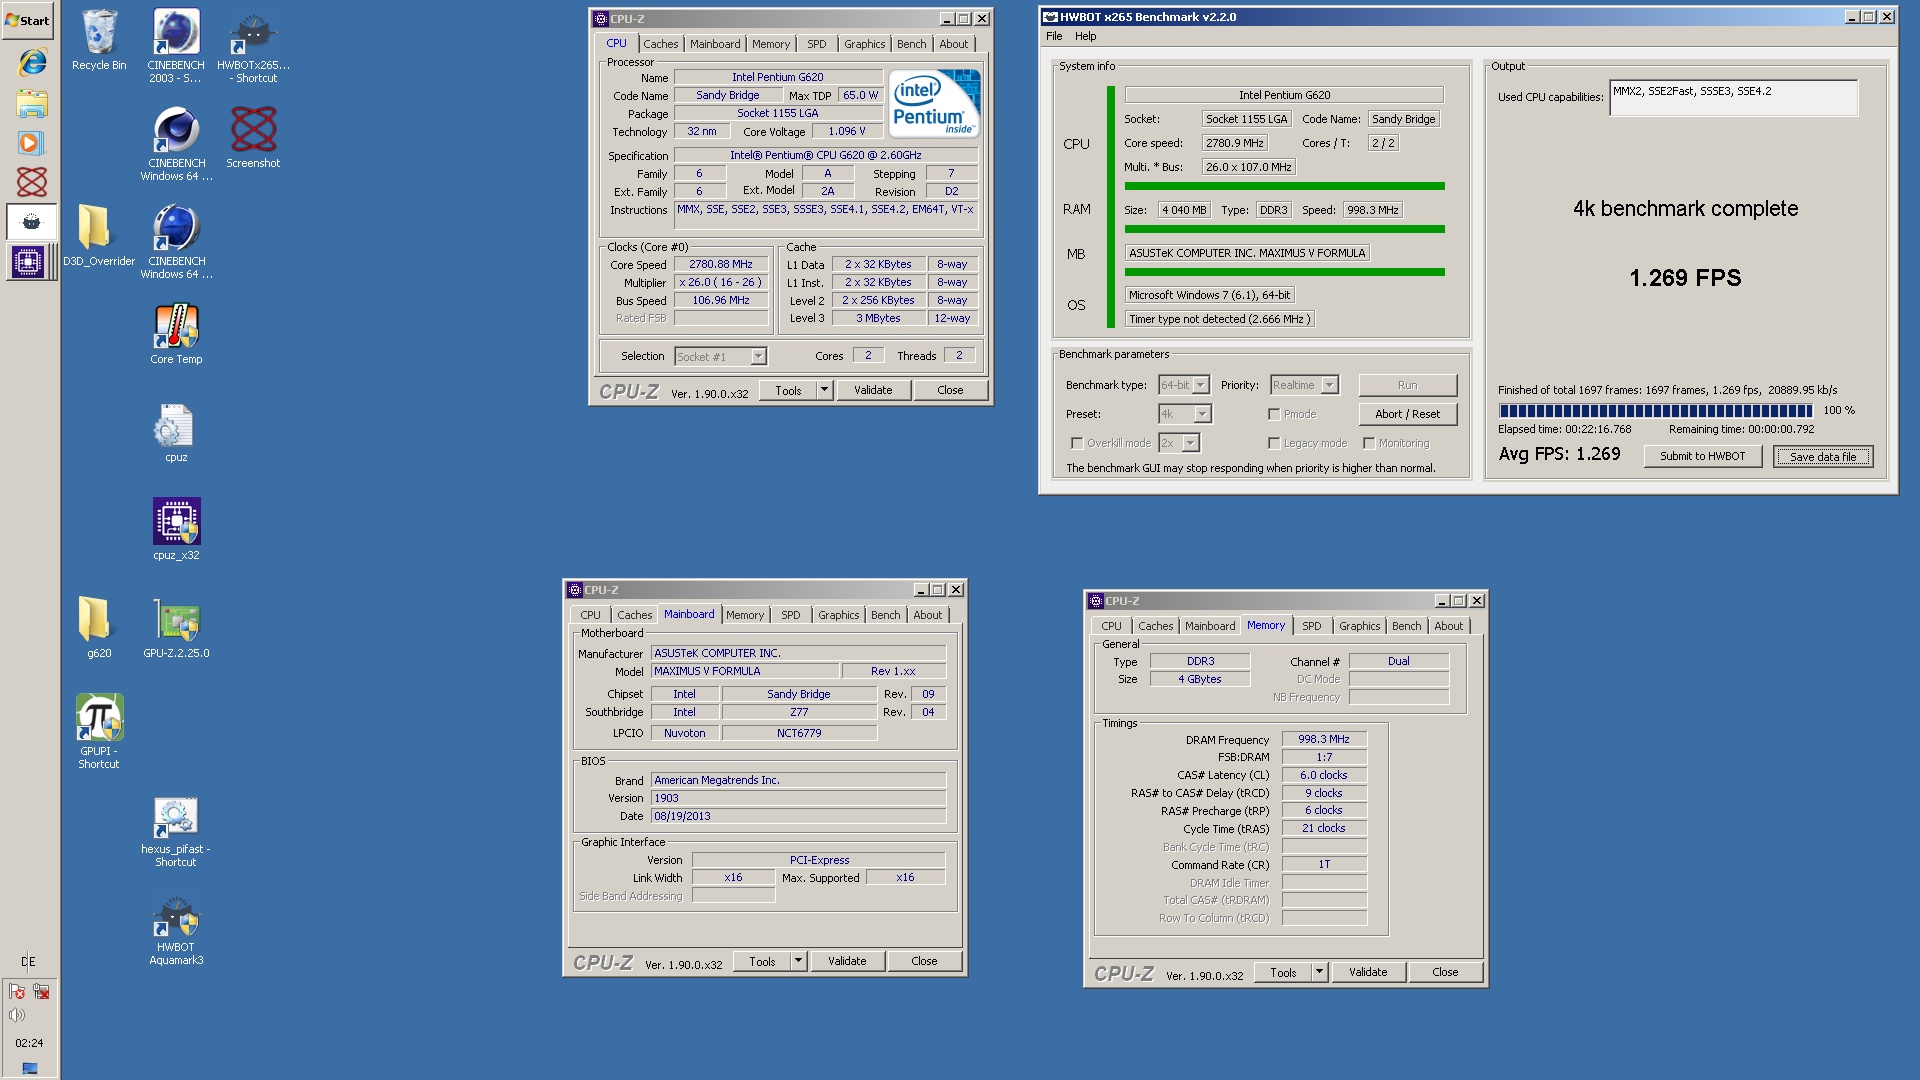
Task: Click Validate in CPU-Z CPU window
Action: (873, 390)
